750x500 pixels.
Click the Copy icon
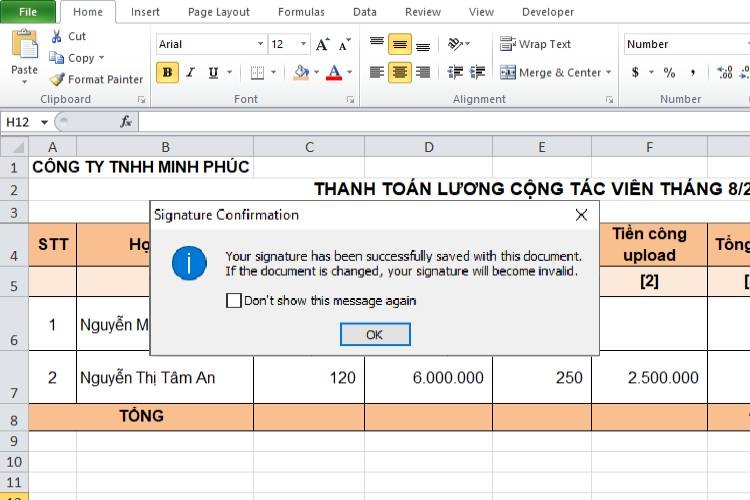click(x=56, y=58)
